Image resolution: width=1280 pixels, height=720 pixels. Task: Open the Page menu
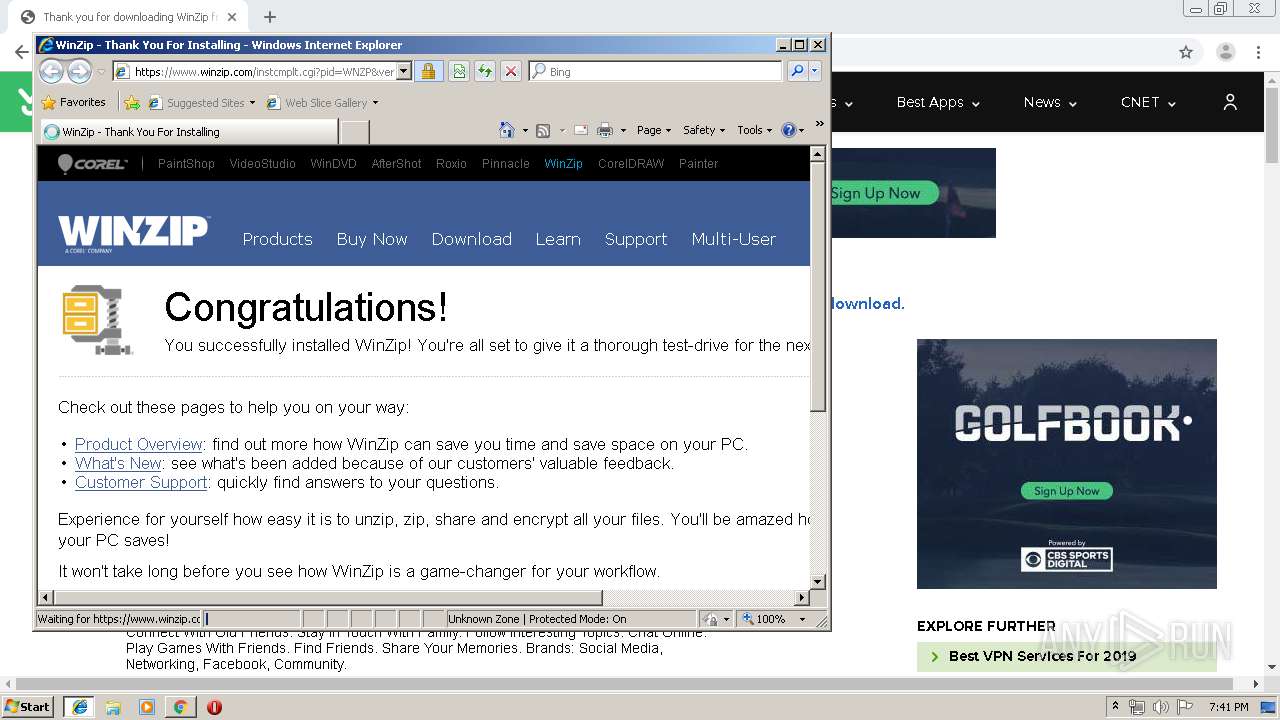[x=654, y=130]
